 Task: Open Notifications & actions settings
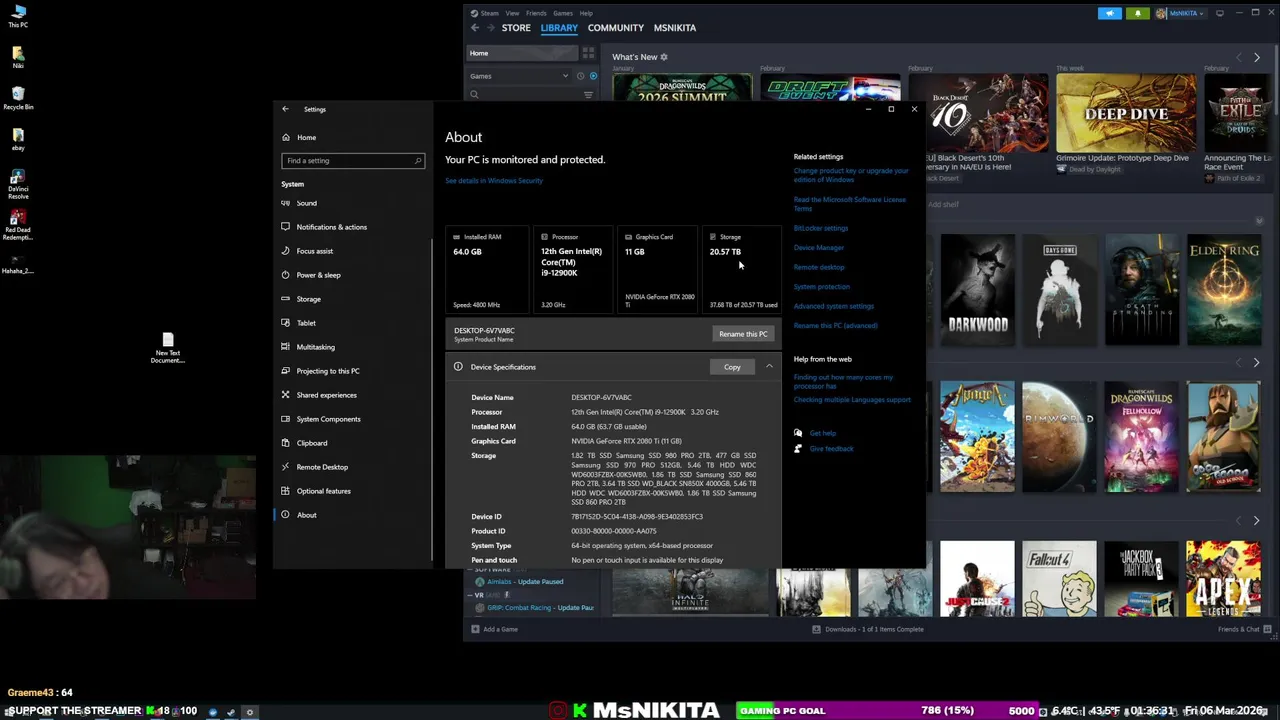point(331,227)
